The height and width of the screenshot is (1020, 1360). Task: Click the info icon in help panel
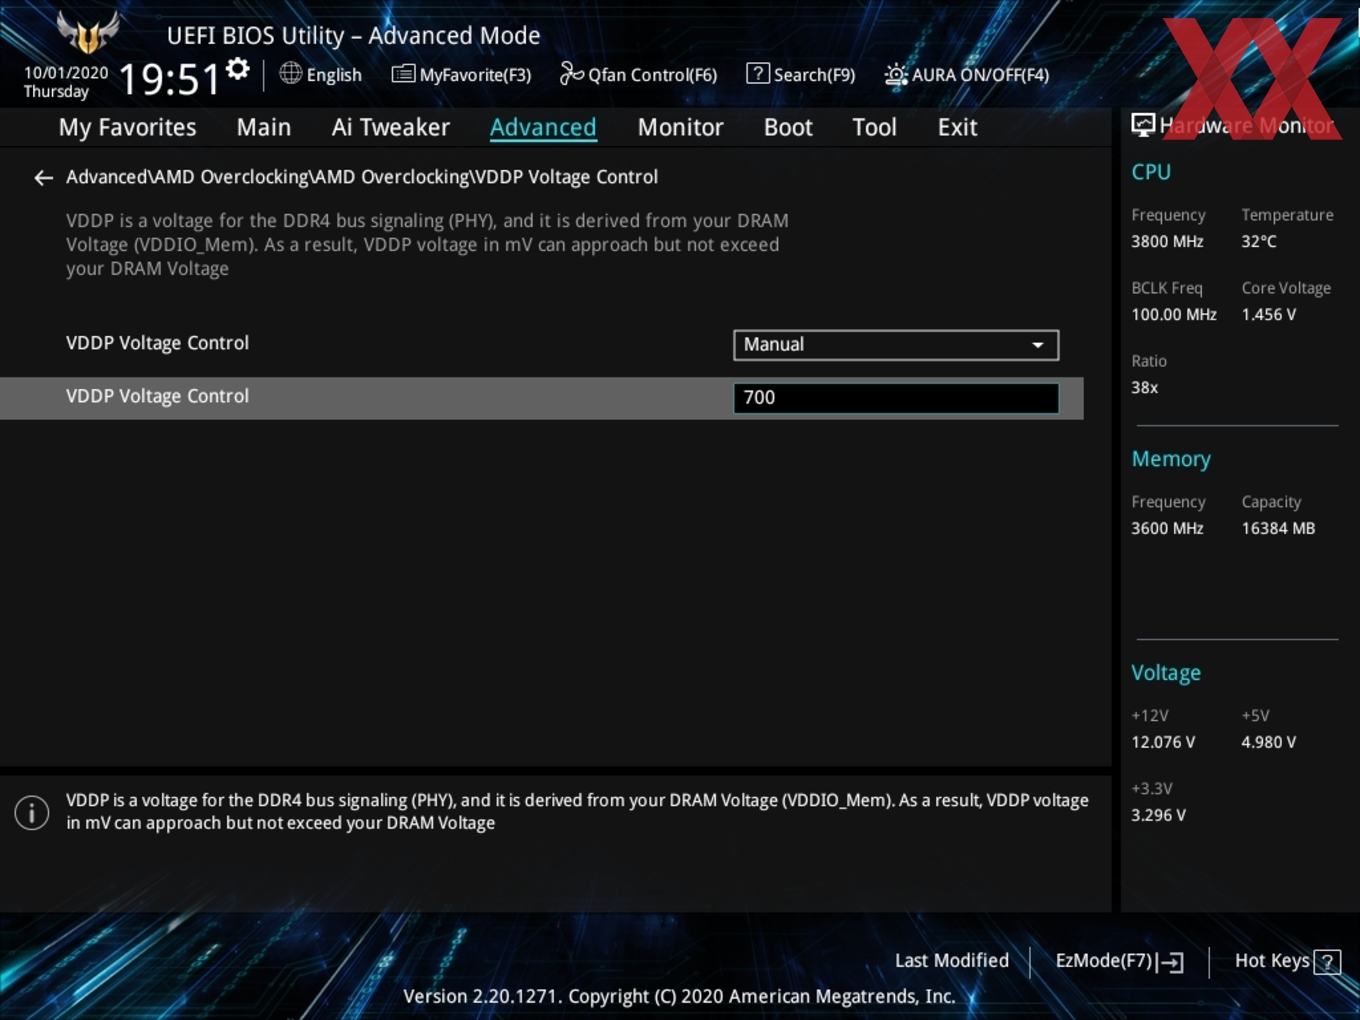(x=32, y=812)
